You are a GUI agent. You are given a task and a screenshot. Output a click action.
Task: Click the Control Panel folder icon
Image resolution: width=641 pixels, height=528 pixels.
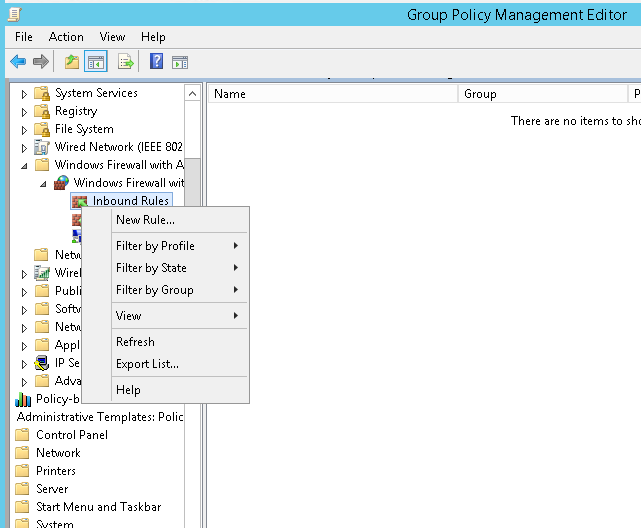coord(22,435)
